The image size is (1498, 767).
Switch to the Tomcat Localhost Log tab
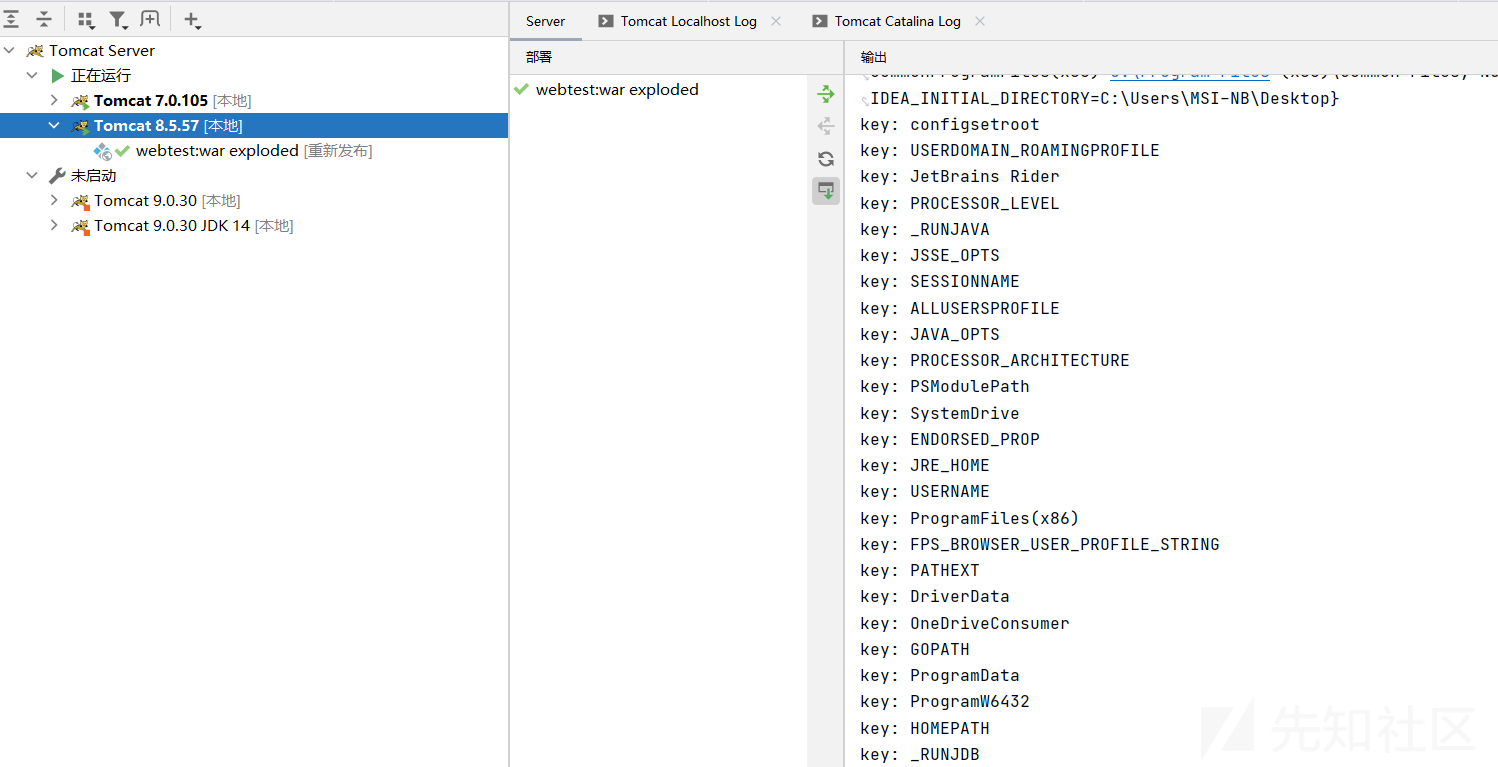pos(688,21)
